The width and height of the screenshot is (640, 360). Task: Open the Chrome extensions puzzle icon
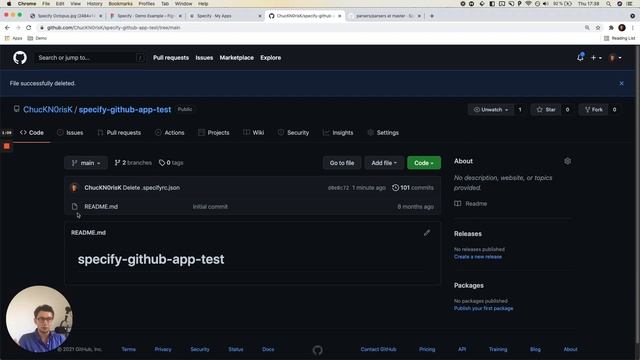pos(611,27)
